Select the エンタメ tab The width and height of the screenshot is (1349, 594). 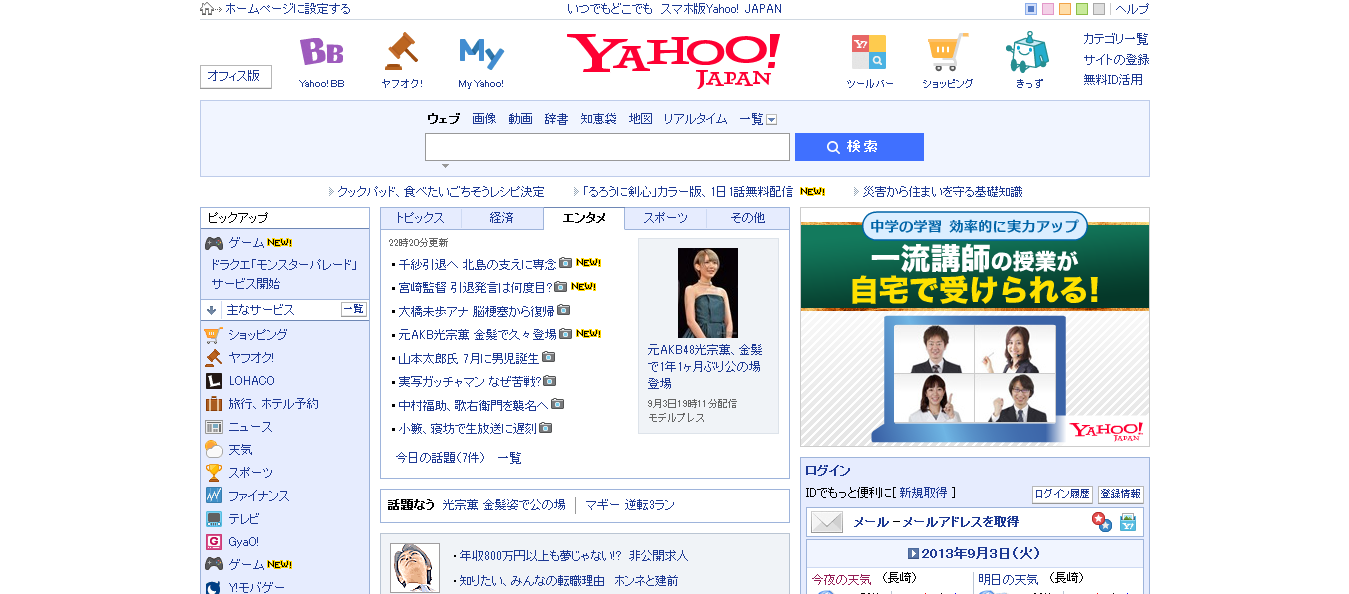pyautogui.click(x=584, y=218)
